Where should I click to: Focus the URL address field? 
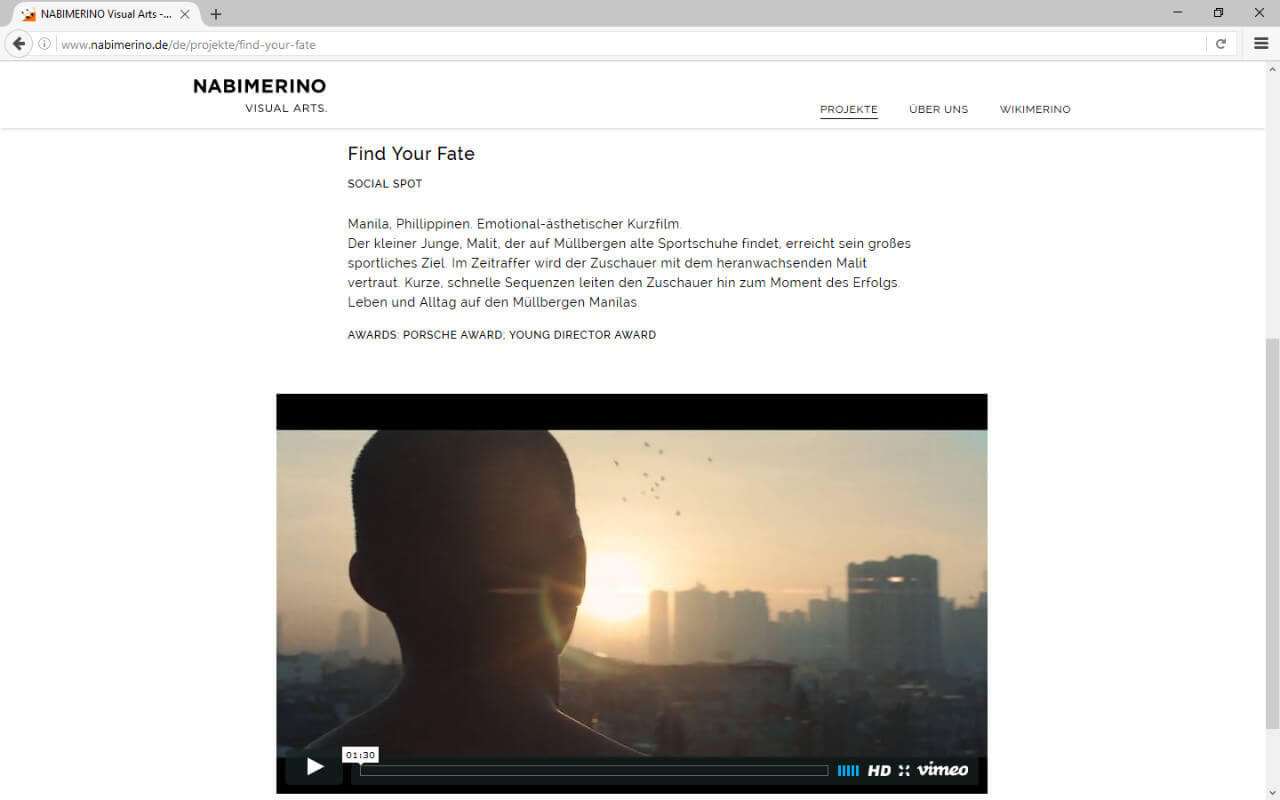click(x=630, y=44)
